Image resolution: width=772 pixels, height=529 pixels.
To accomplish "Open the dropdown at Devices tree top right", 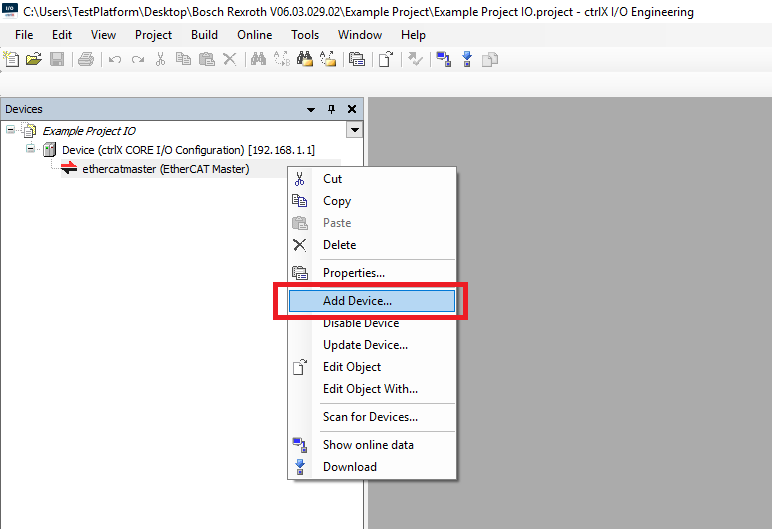I will coord(354,130).
